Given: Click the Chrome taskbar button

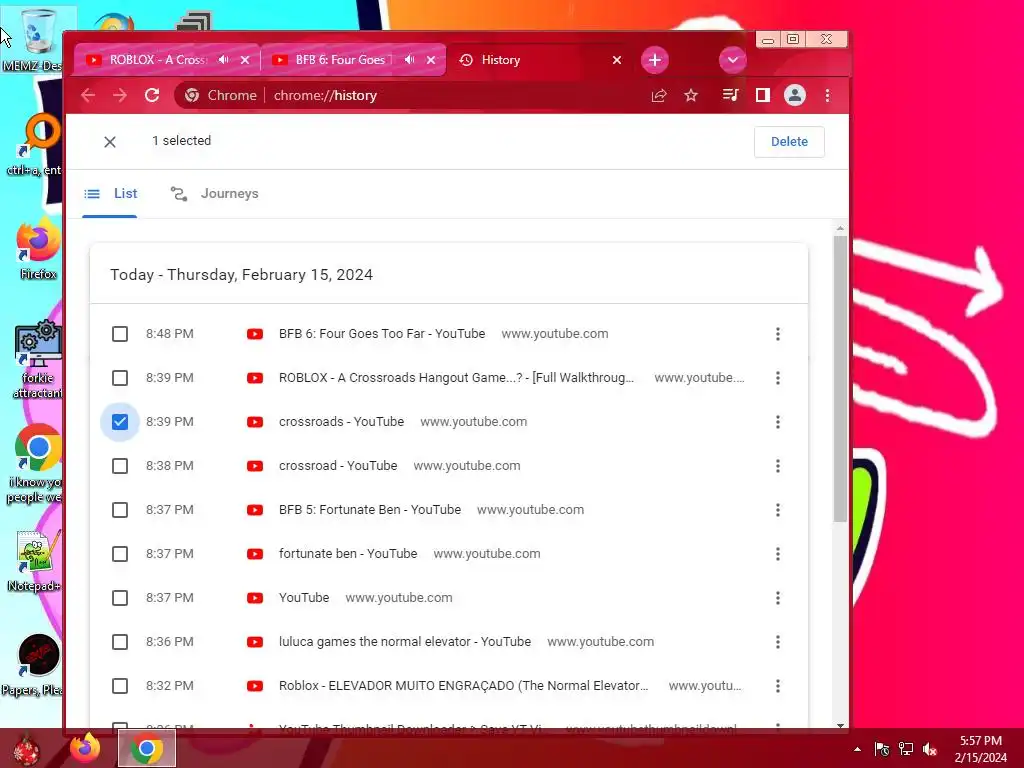Looking at the screenshot, I should coord(147,748).
